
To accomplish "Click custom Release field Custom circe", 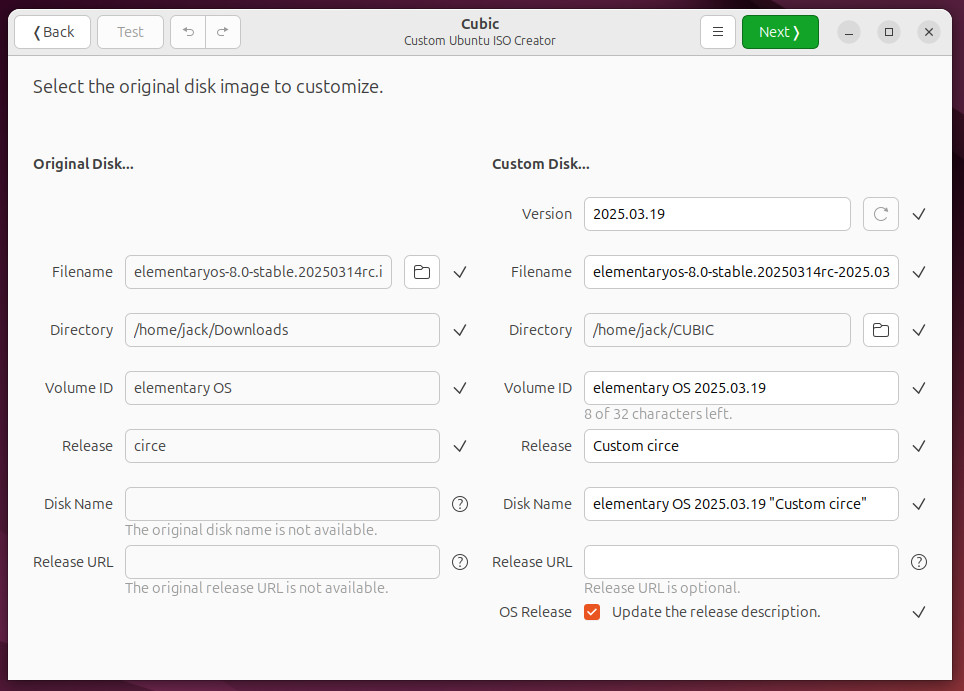I will (741, 446).
